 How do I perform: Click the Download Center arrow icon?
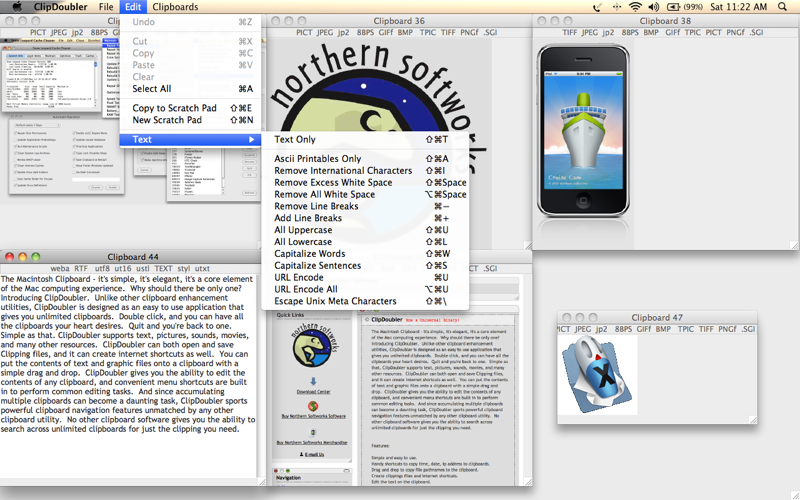tap(313, 381)
